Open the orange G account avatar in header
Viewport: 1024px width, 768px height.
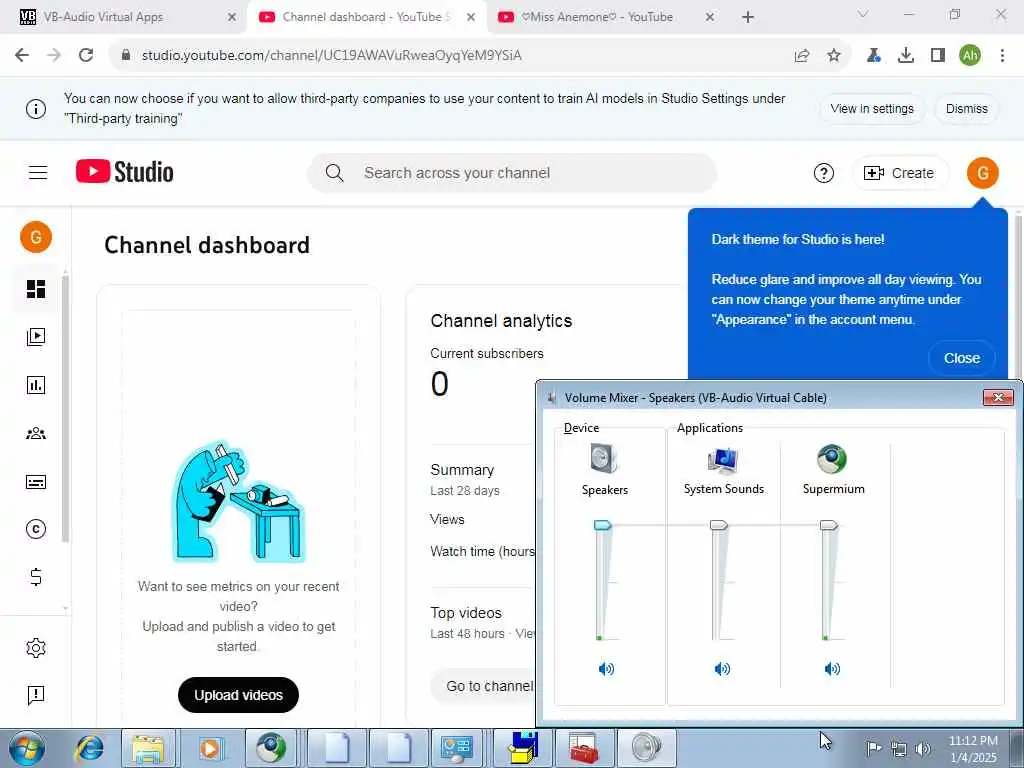(x=982, y=173)
